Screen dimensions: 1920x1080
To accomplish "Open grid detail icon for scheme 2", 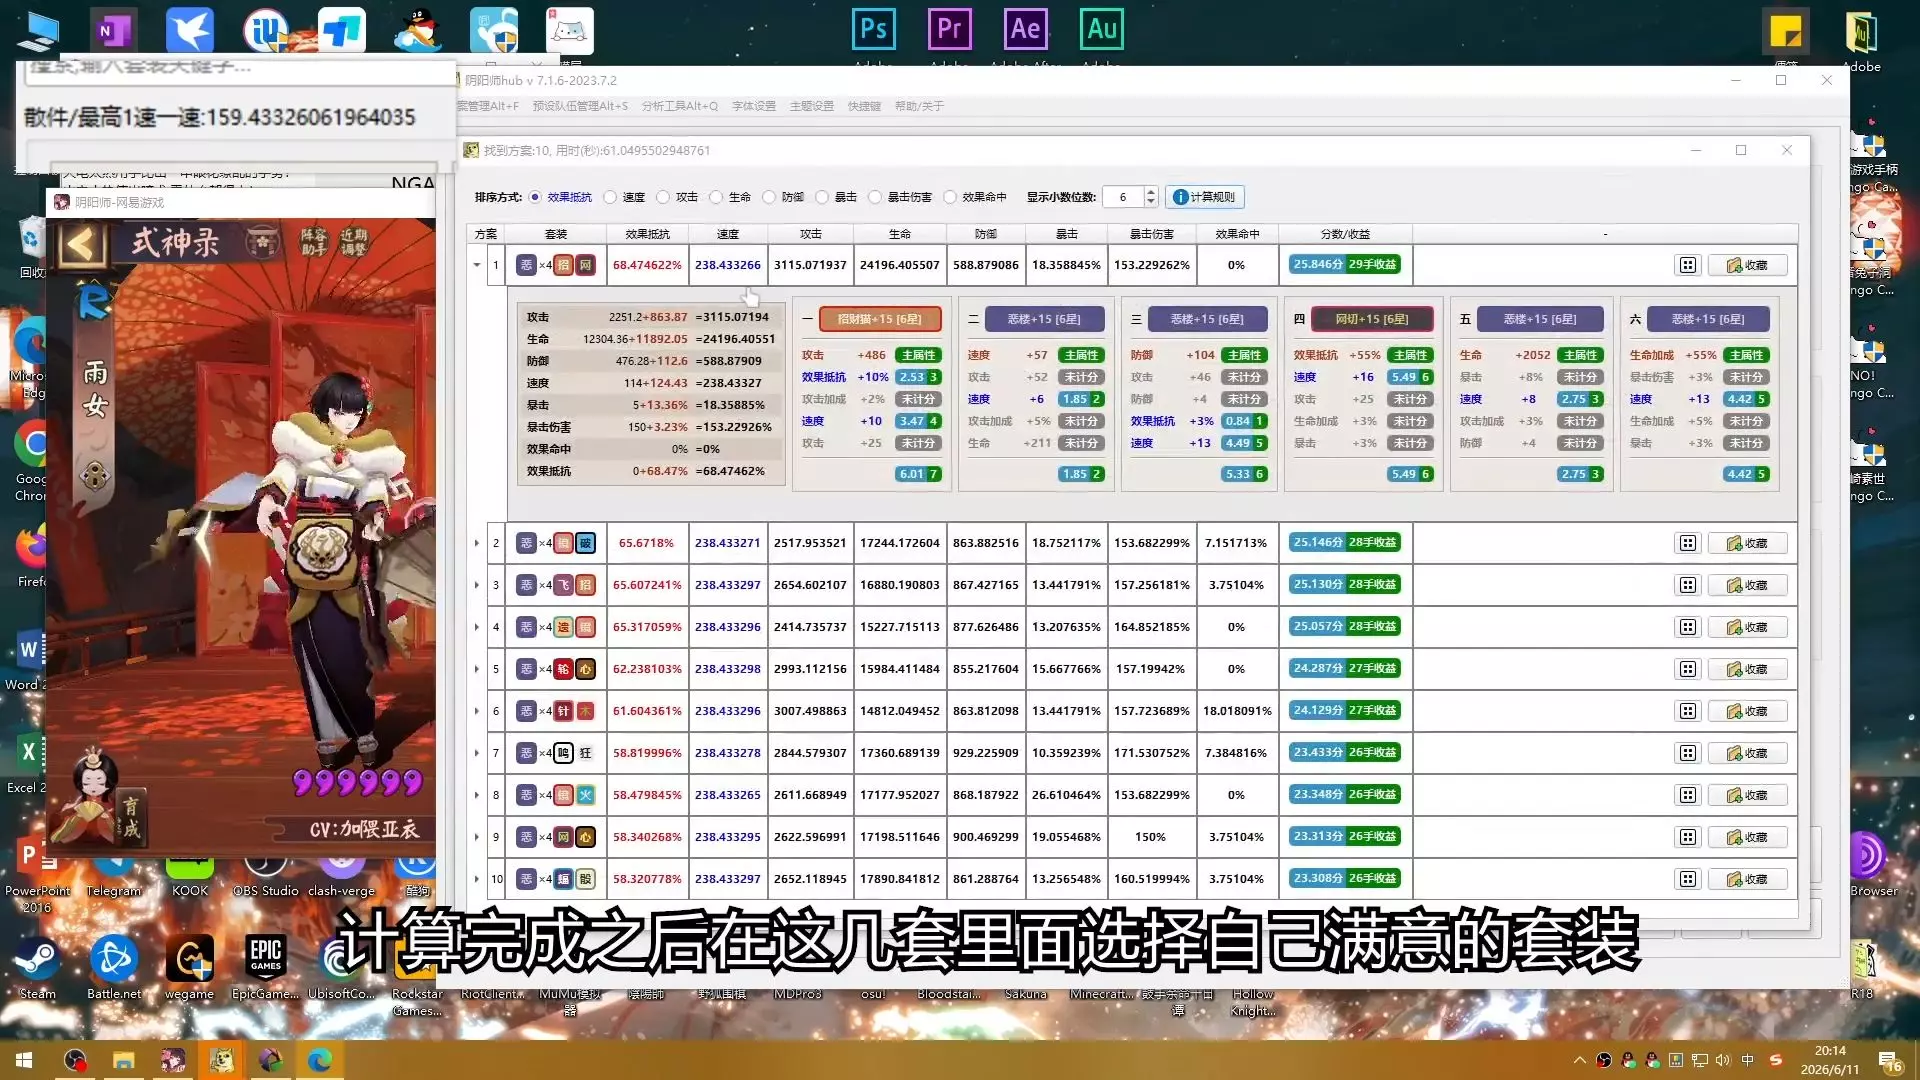I will 1688,543.
